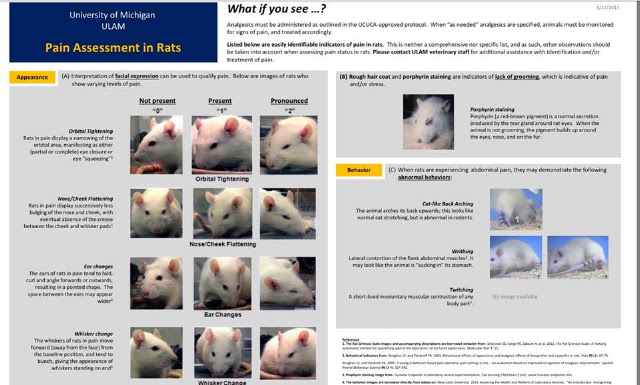Click the 'Whisker Change' caption below the images
This screenshot has height=385, width=640.
[x=222, y=383]
